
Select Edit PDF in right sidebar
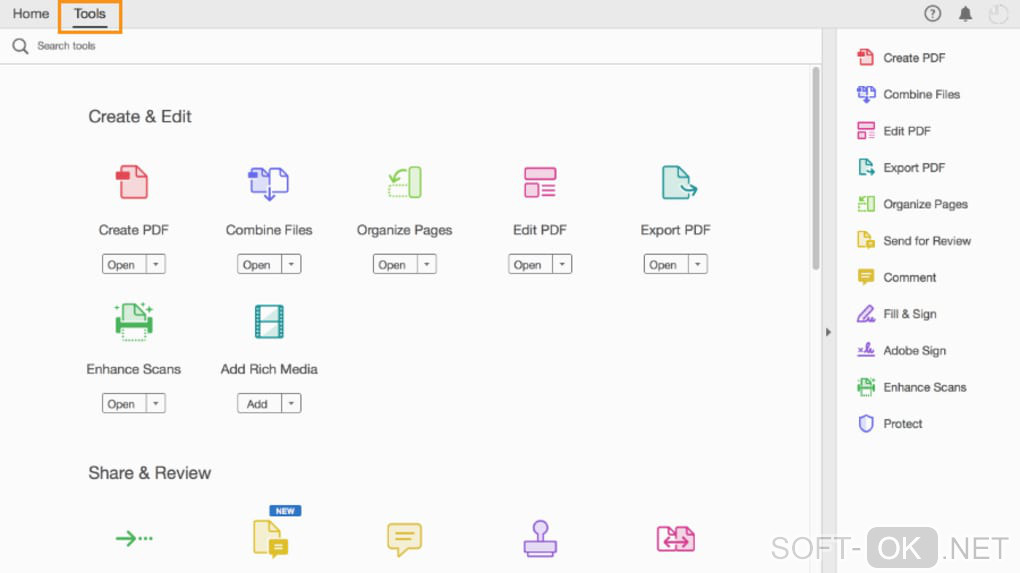click(894, 131)
